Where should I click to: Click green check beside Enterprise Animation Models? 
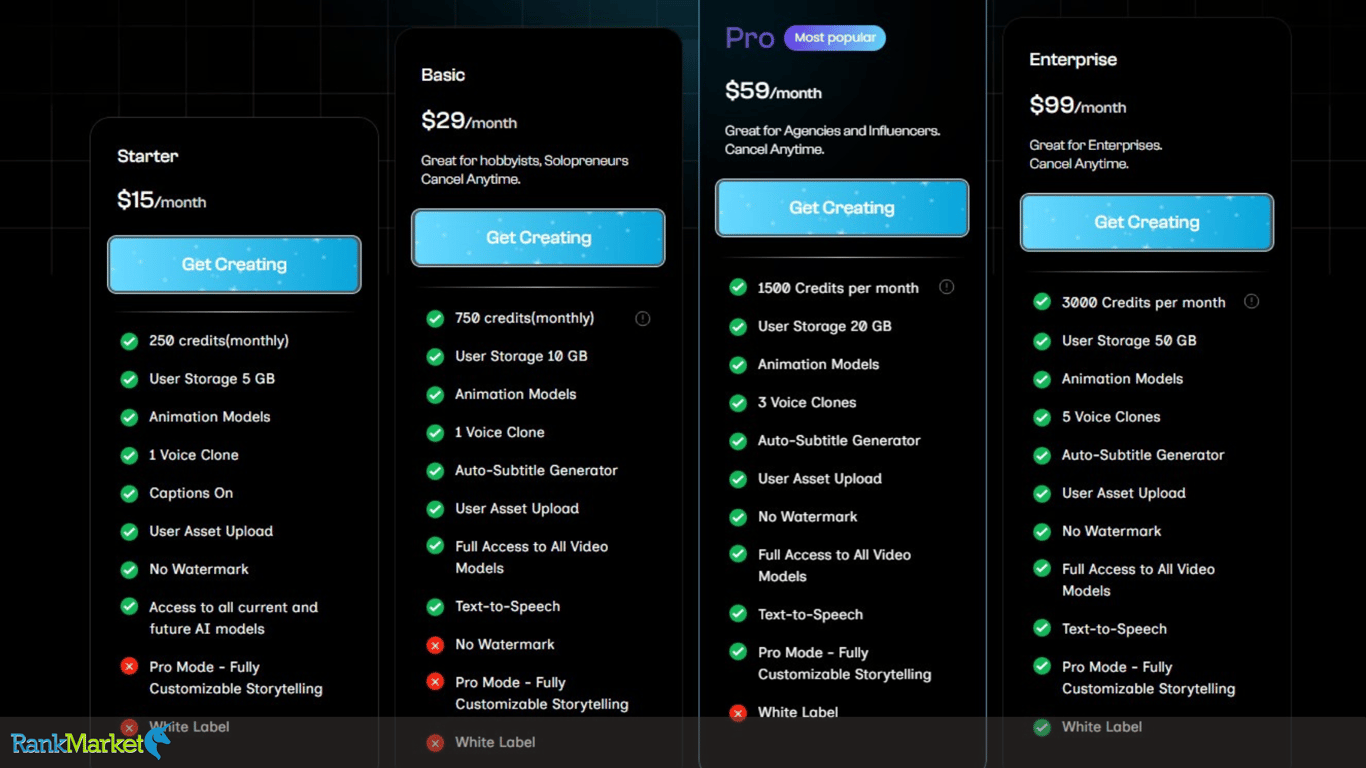pyautogui.click(x=1042, y=379)
